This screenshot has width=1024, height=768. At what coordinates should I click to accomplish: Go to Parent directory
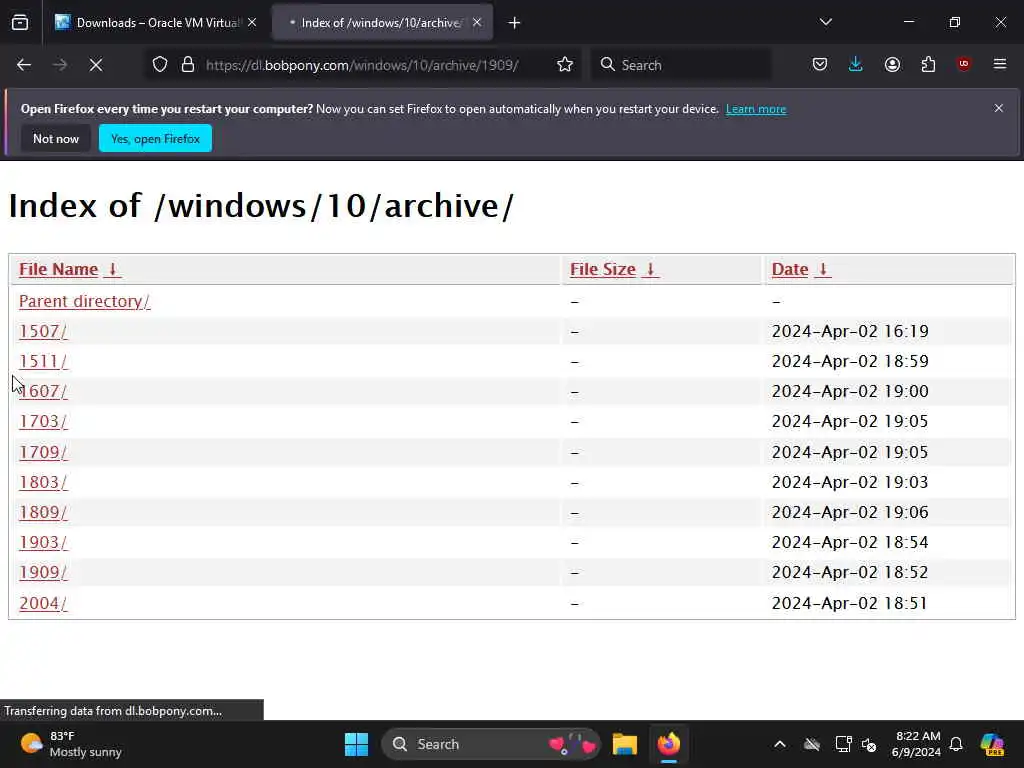click(84, 301)
